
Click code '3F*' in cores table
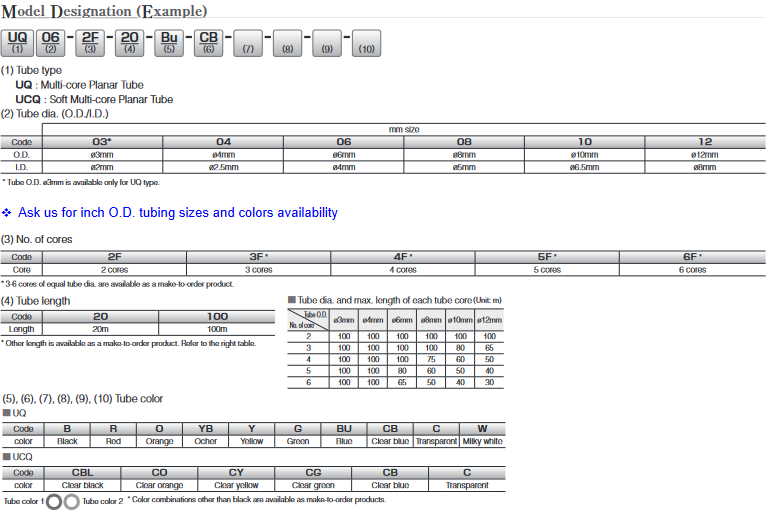259,257
